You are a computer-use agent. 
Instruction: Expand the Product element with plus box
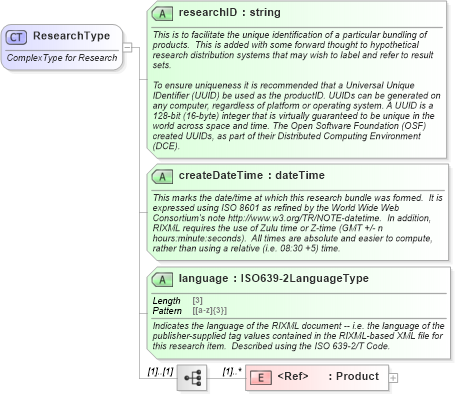click(x=393, y=378)
